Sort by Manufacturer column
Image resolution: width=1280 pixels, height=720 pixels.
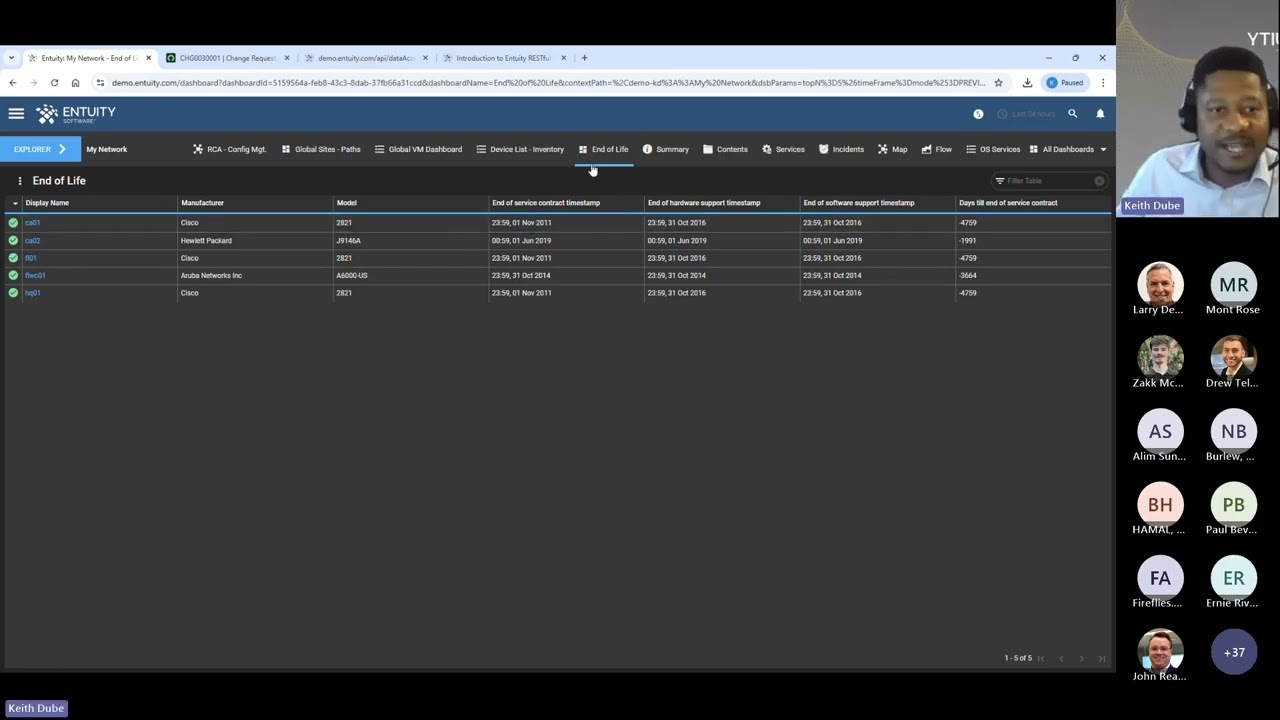[202, 203]
